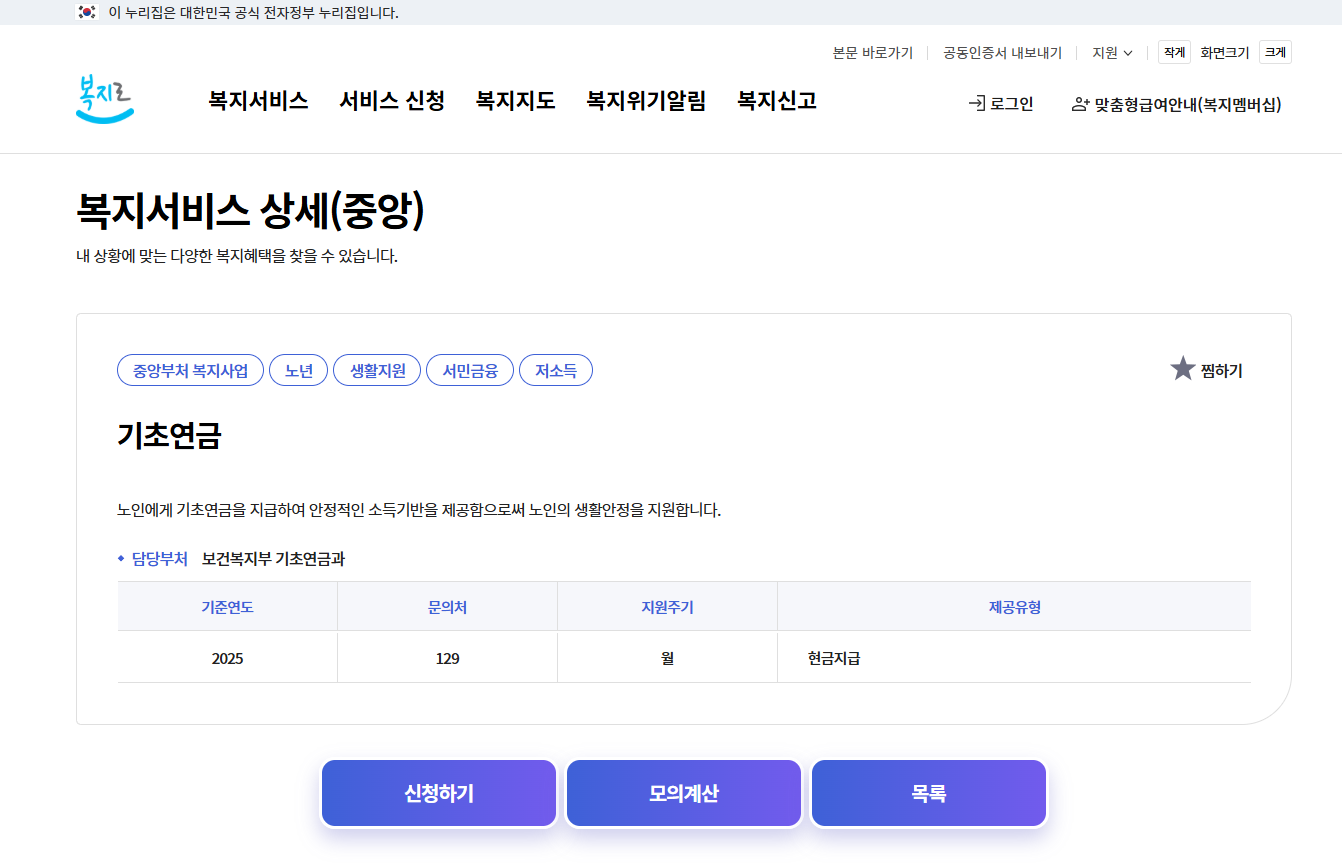The width and height of the screenshot is (1342, 866).
Task: Click the 저소득 tag chip
Action: click(x=556, y=369)
